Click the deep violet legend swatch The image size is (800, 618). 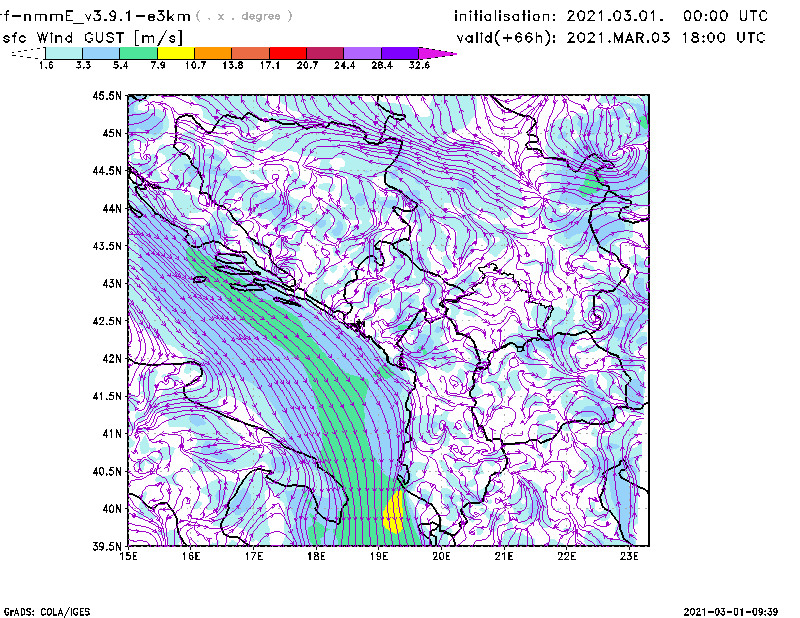point(400,53)
